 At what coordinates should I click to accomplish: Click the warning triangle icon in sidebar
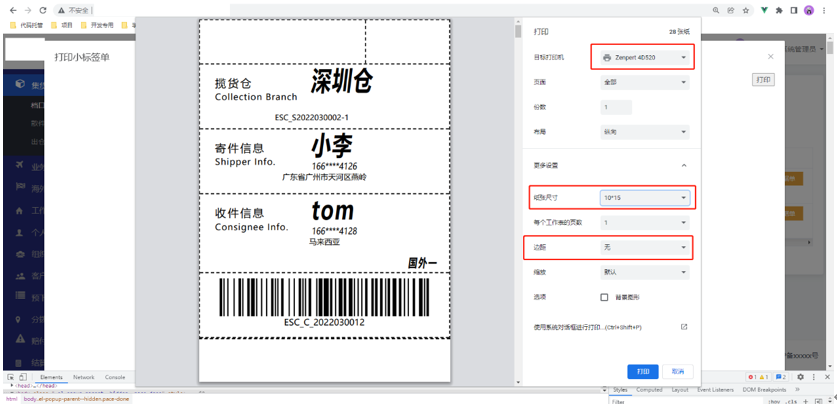20,338
